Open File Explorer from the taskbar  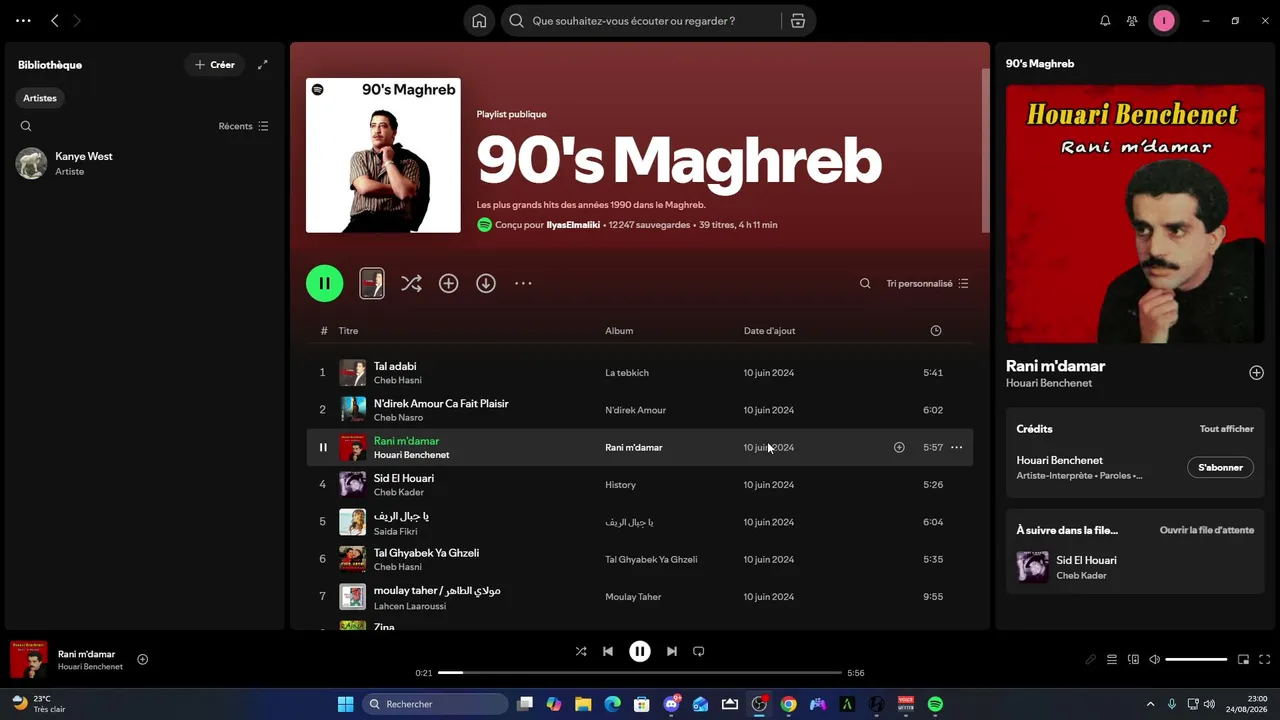coord(583,704)
